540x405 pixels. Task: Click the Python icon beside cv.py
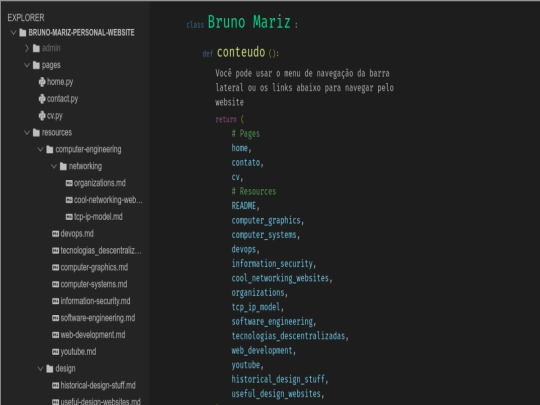coord(42,116)
